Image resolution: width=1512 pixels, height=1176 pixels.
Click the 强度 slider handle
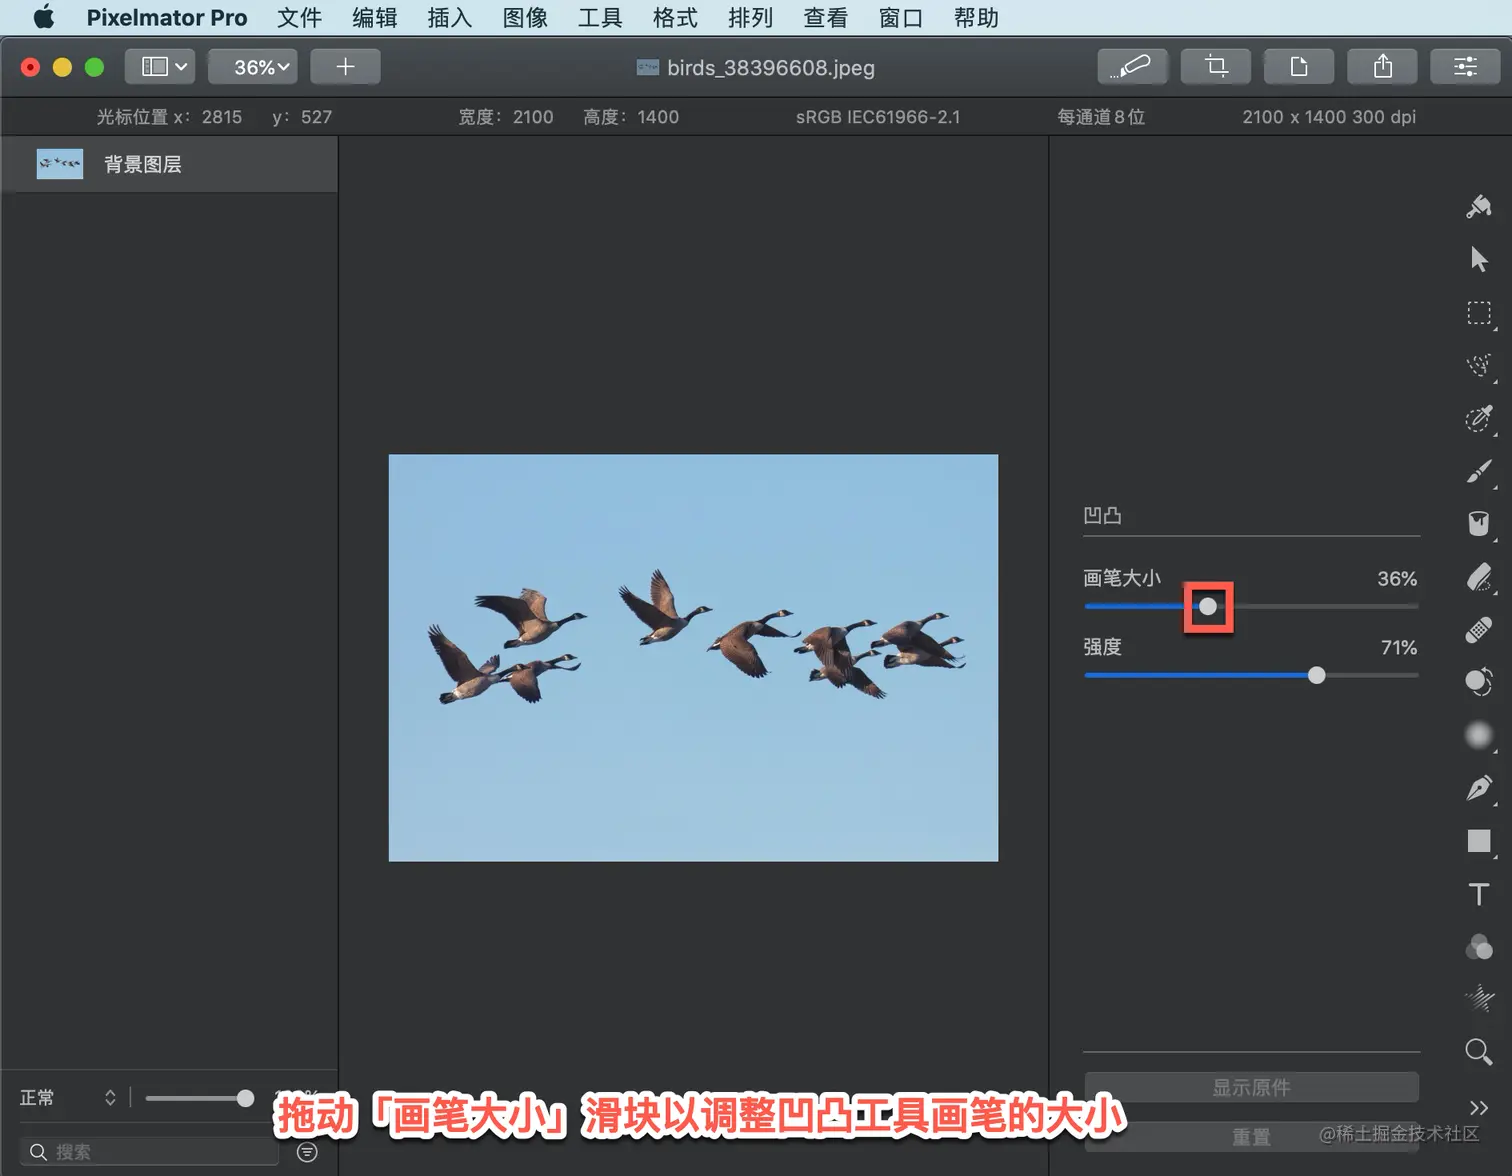[x=1317, y=675]
